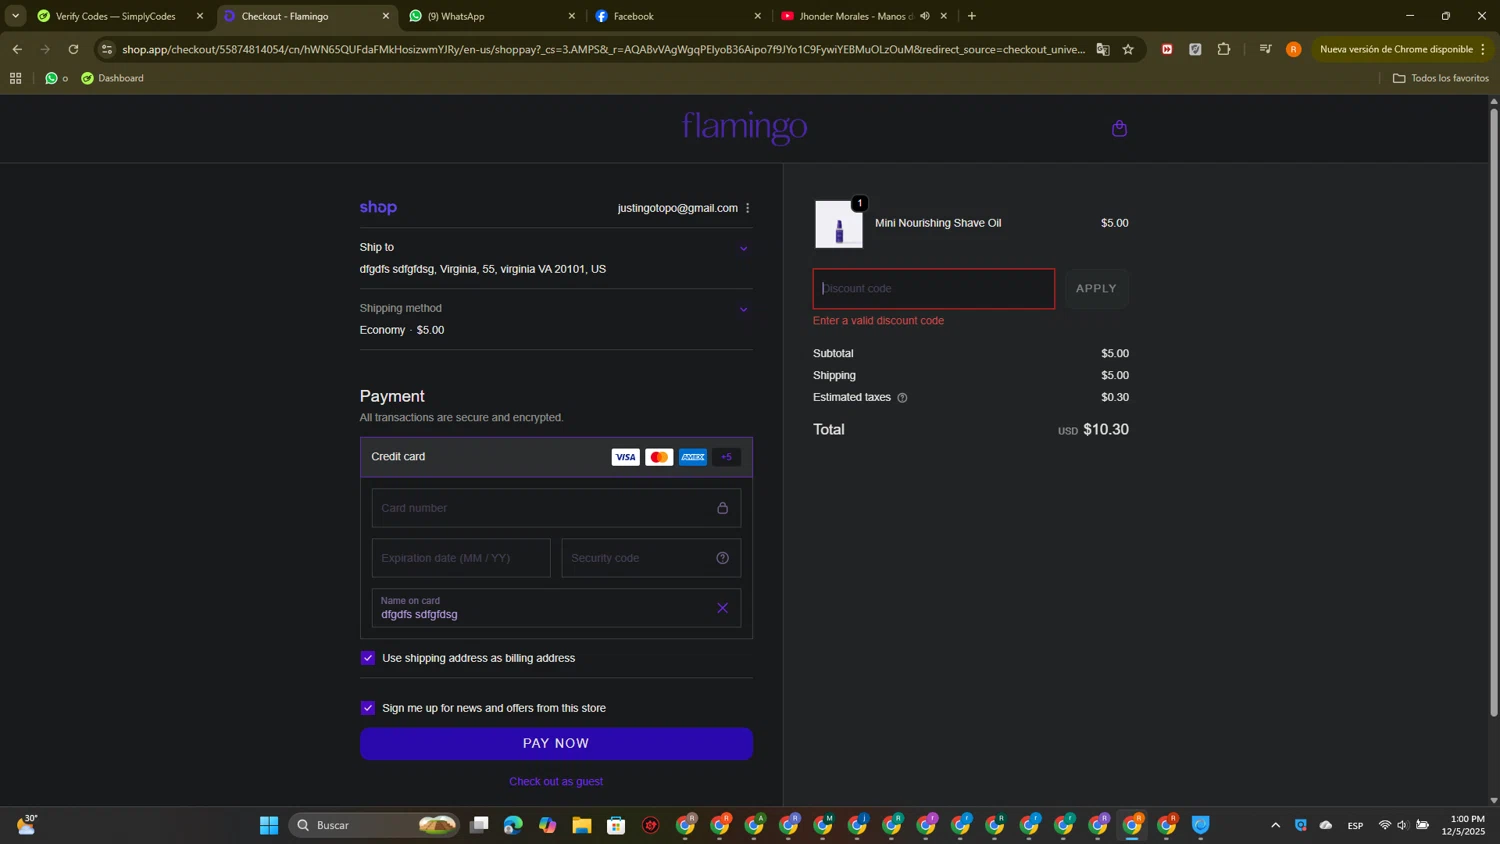Click the page vertical scrollbar
The image size is (1500, 844).
1494,412
